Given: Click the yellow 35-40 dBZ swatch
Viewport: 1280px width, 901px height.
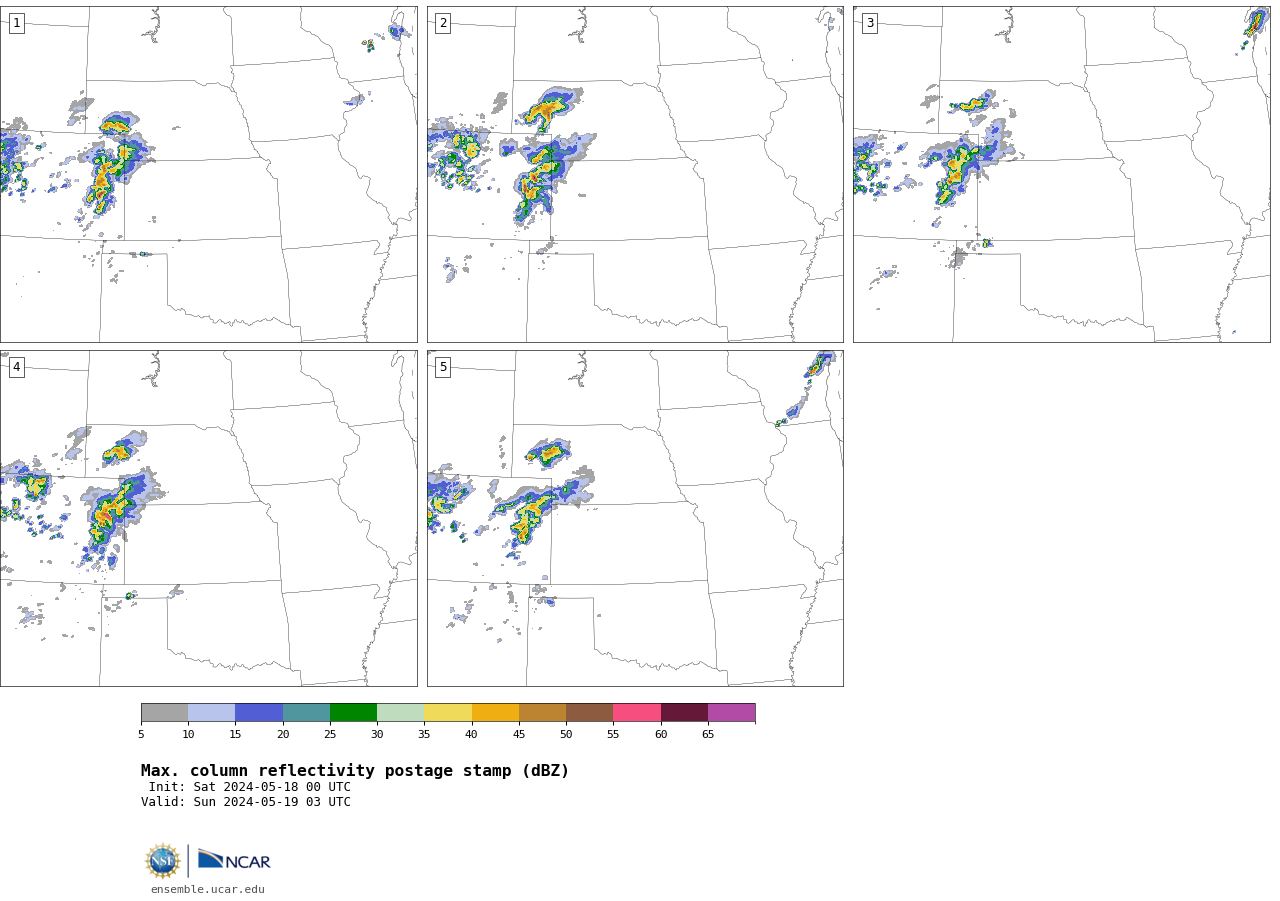Looking at the screenshot, I should 448,713.
